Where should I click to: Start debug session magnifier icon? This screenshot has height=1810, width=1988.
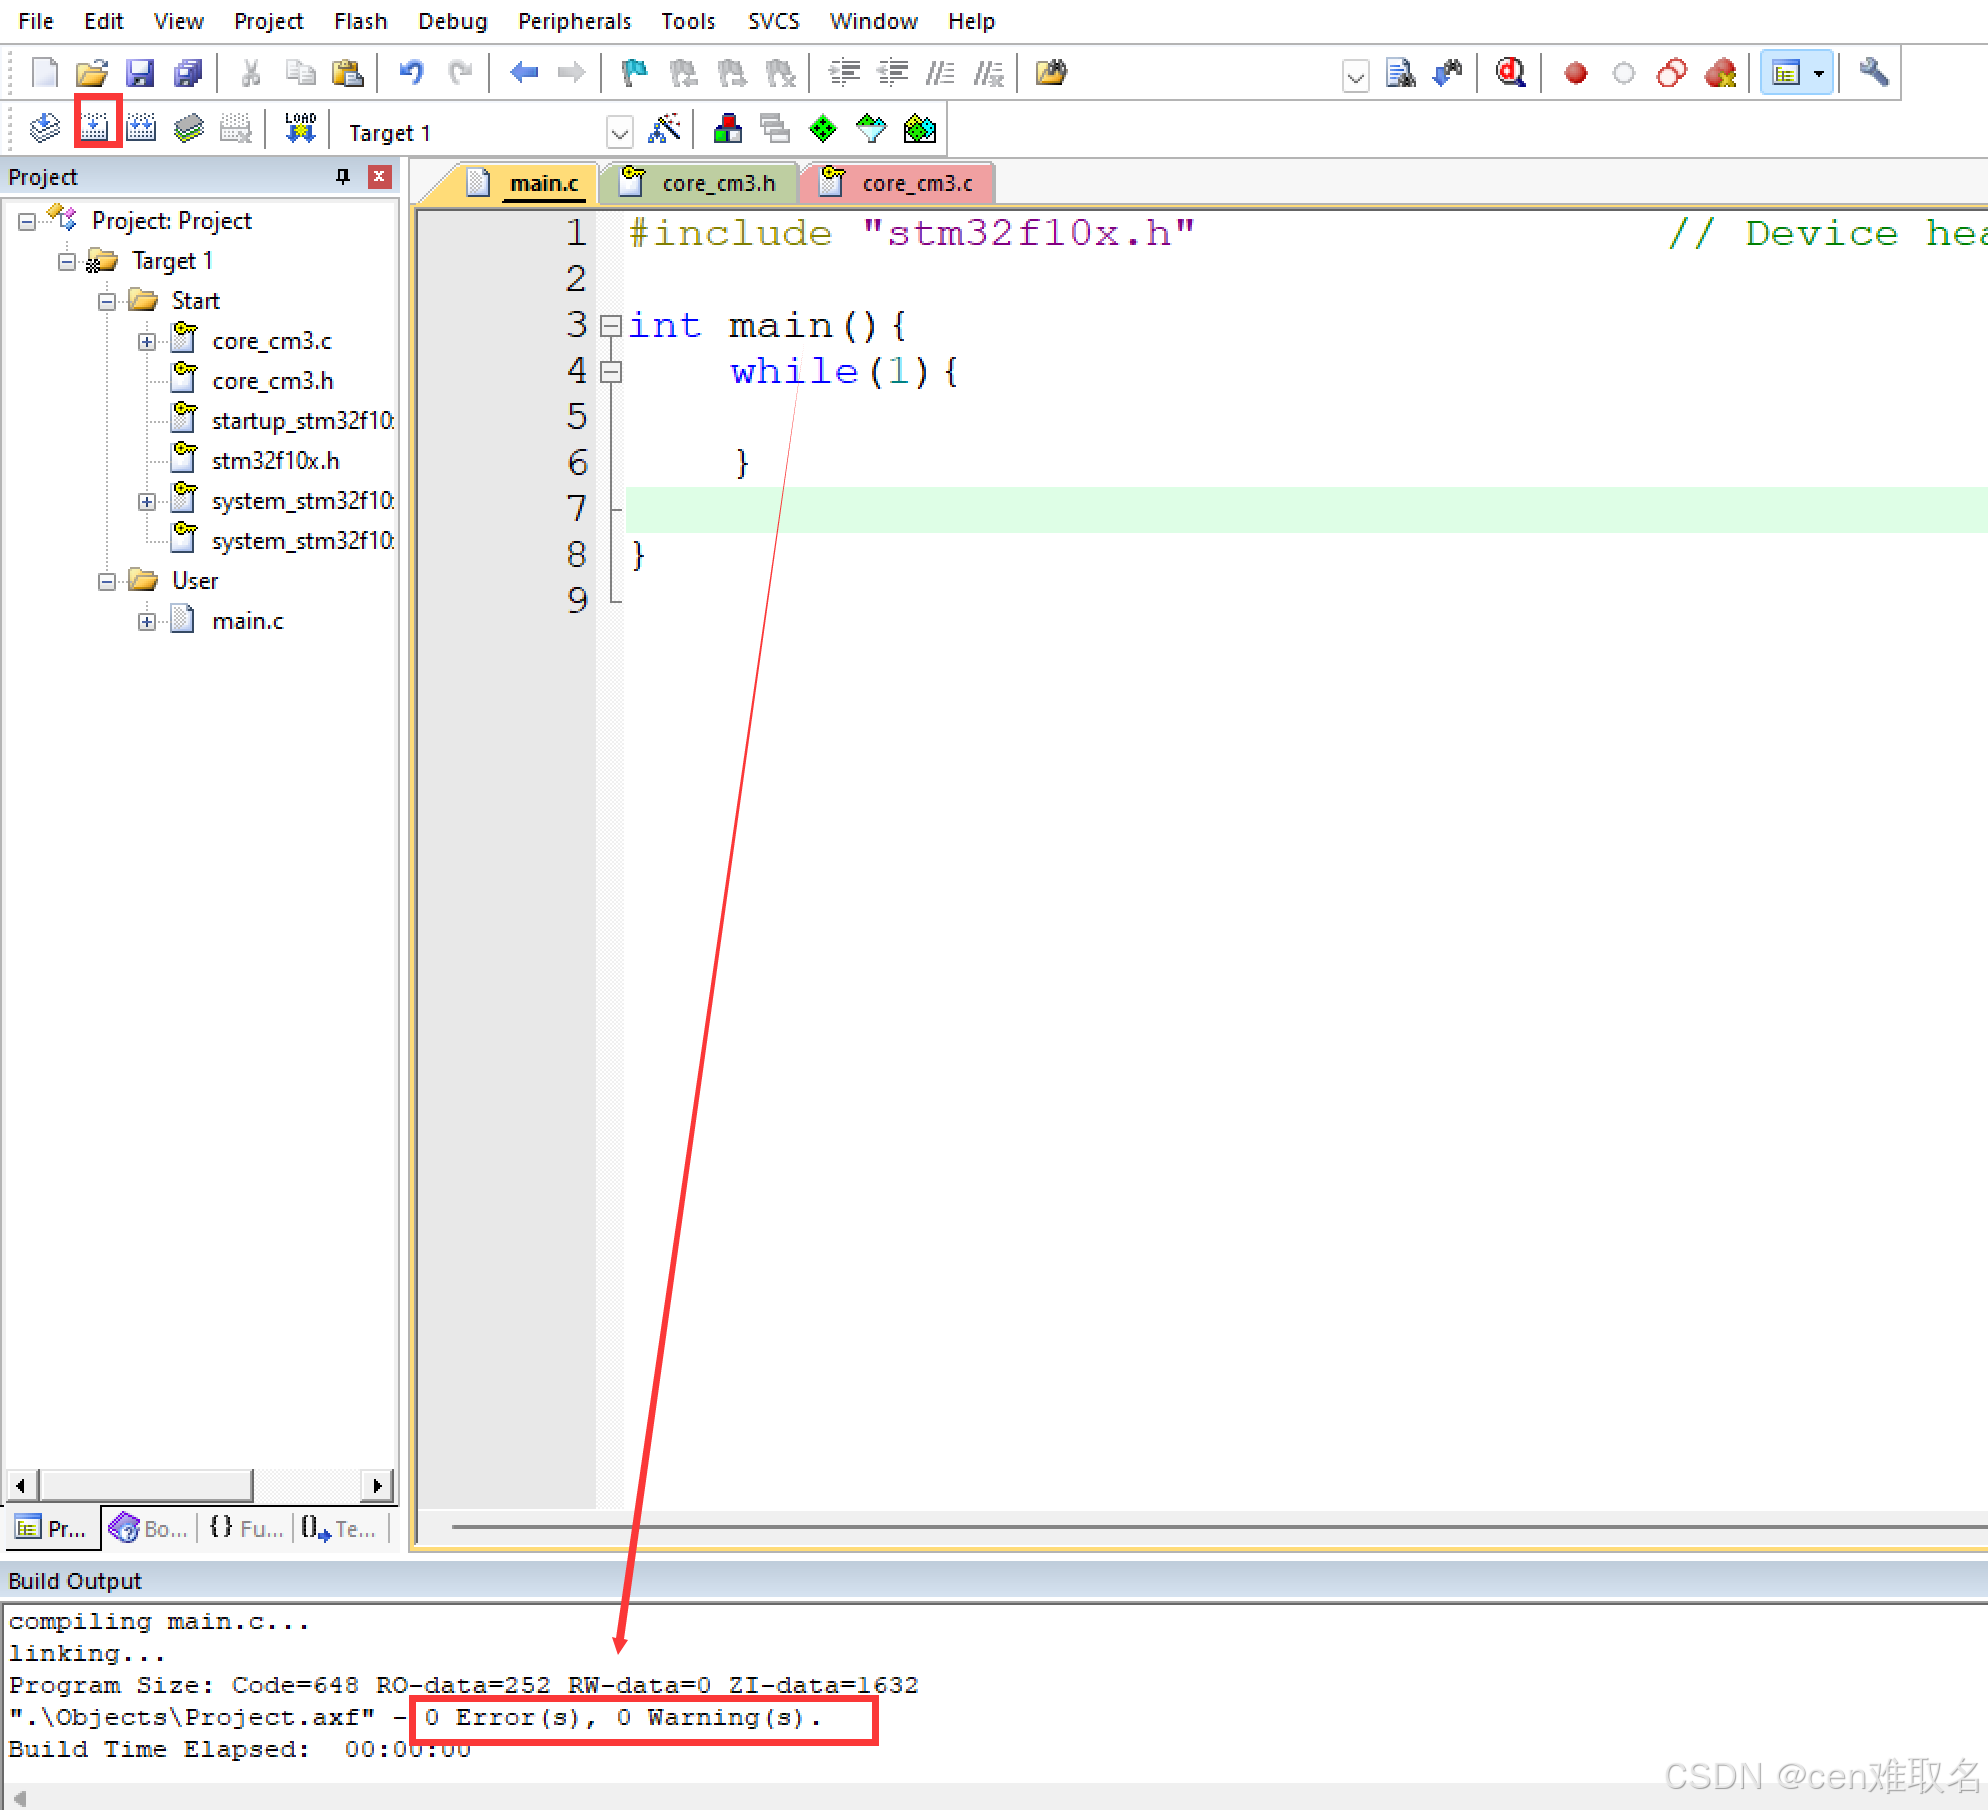tap(1510, 73)
